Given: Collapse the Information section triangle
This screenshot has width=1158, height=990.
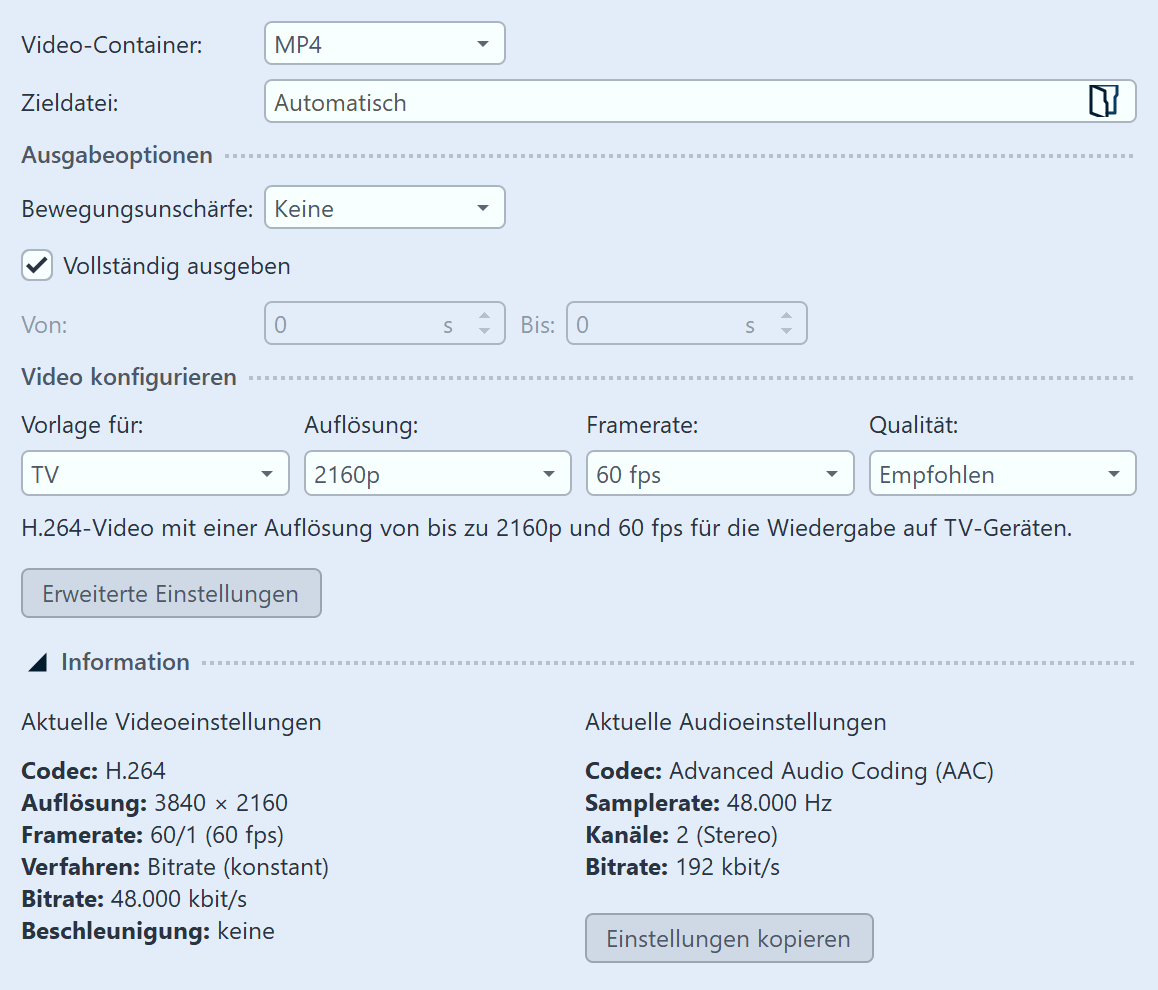Looking at the screenshot, I should click(38, 662).
